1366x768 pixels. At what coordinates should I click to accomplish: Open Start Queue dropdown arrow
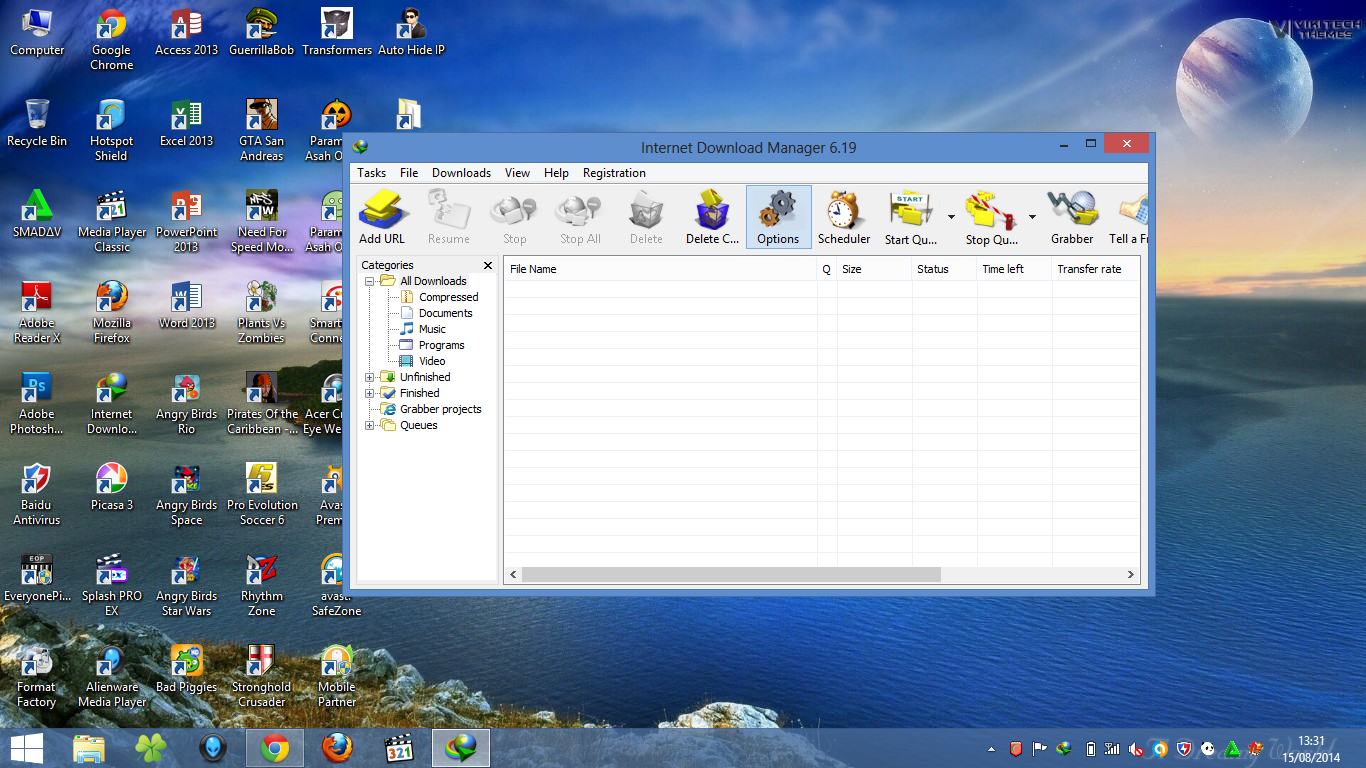[951, 216]
